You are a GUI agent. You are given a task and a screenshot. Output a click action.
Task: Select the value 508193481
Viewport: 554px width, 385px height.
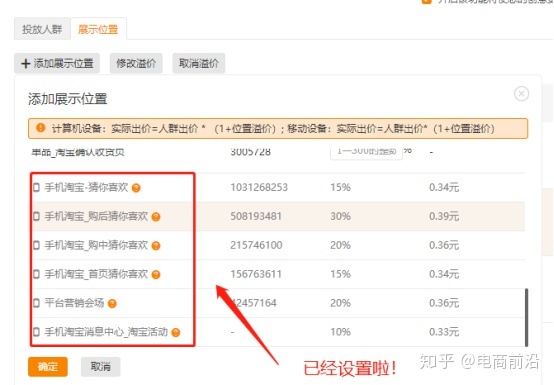pyautogui.click(x=256, y=216)
